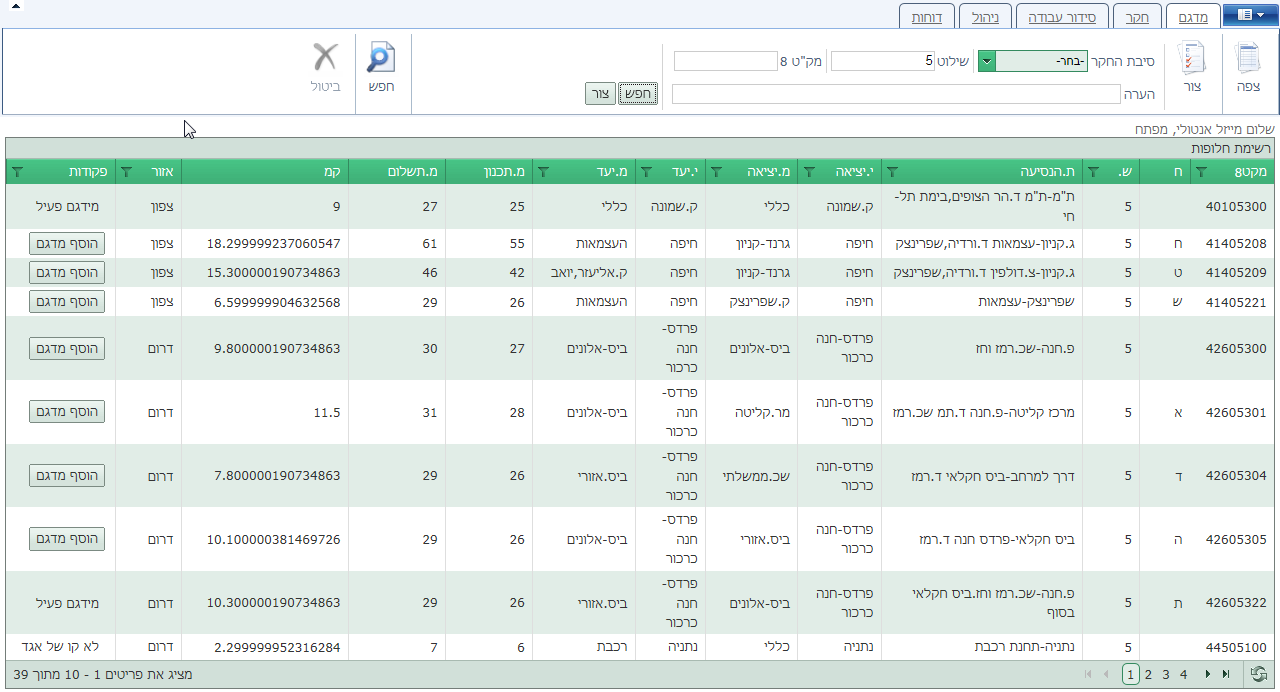Click the צפה document view icon
Screen dimensions: 1280x692
click(1248, 58)
